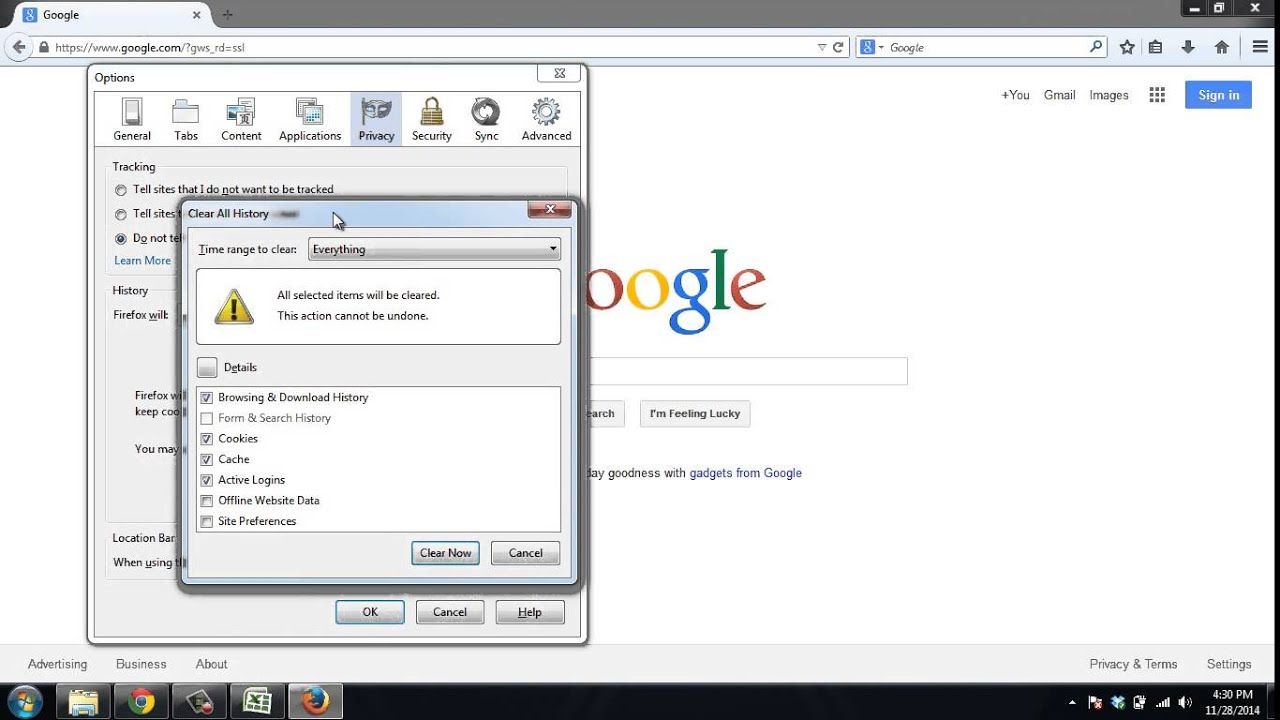The width and height of the screenshot is (1280, 720).
Task: Open the Content options panel
Action: [x=241, y=120]
